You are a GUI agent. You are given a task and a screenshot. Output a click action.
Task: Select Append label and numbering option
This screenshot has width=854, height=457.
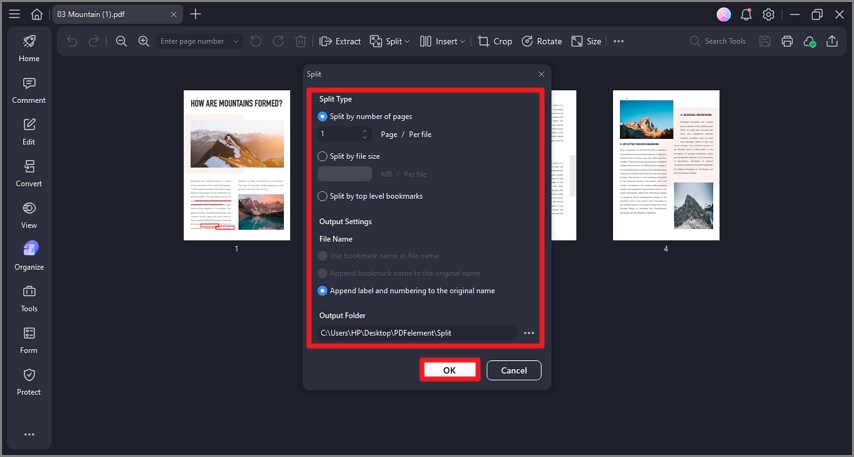point(406,291)
